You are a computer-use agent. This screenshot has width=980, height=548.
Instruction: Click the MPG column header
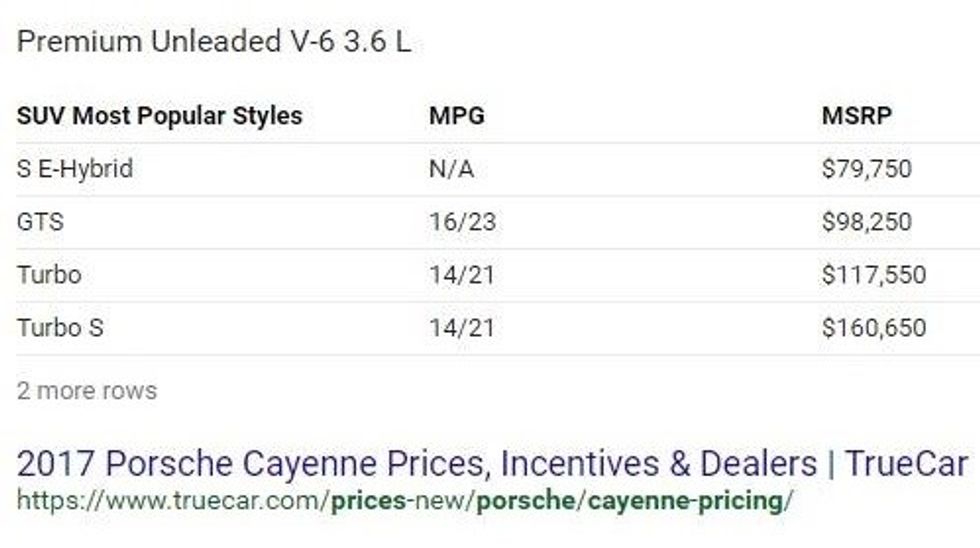(x=456, y=116)
